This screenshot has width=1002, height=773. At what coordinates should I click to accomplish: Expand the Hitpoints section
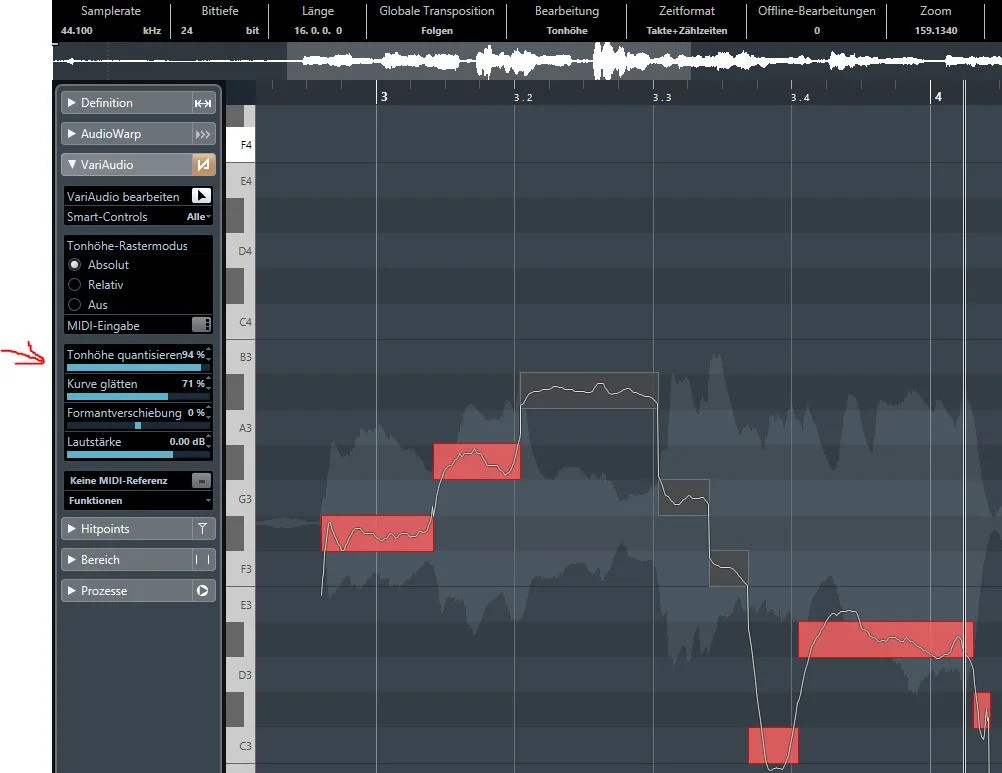point(72,528)
